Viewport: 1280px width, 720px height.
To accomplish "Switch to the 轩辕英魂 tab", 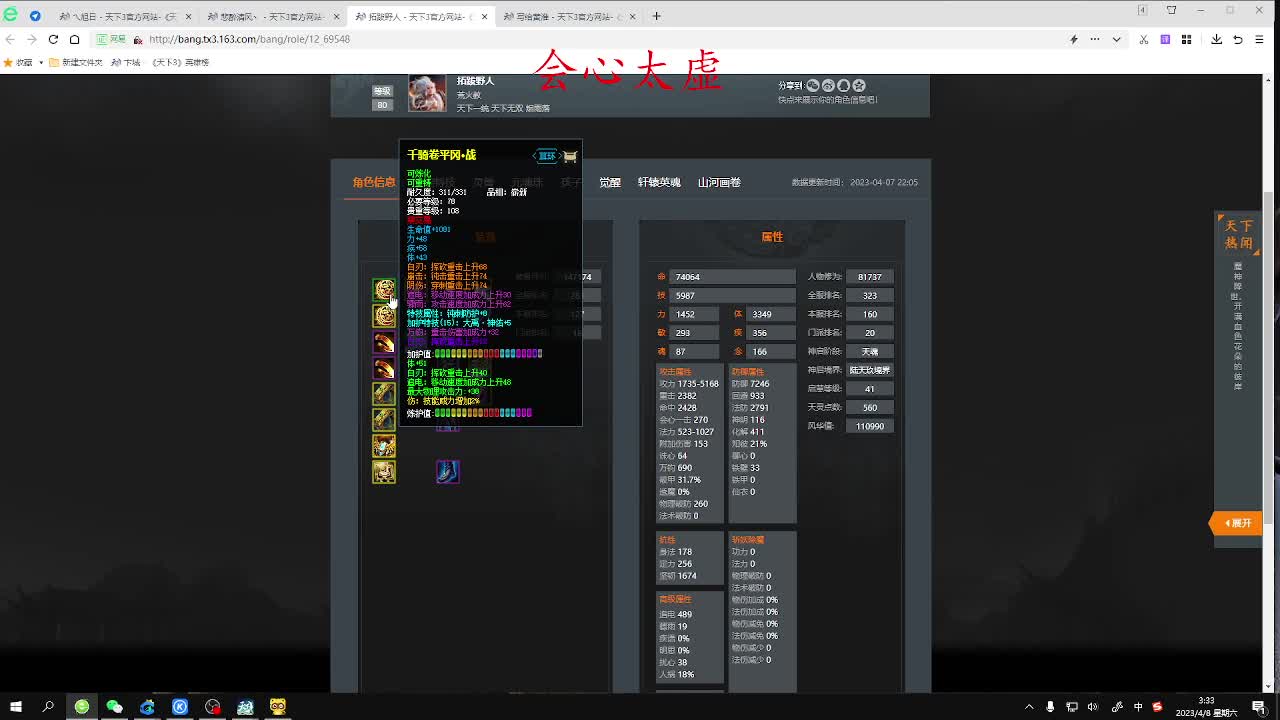I will (659, 183).
